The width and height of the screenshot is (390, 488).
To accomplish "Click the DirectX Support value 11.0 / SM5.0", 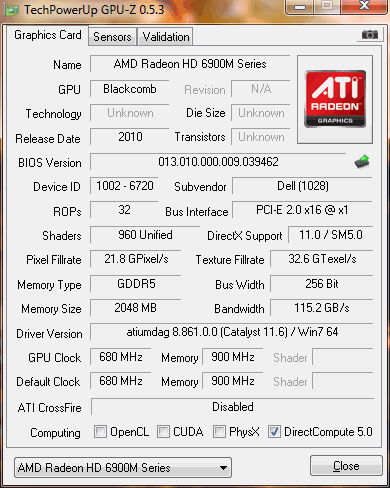I will click(331, 235).
